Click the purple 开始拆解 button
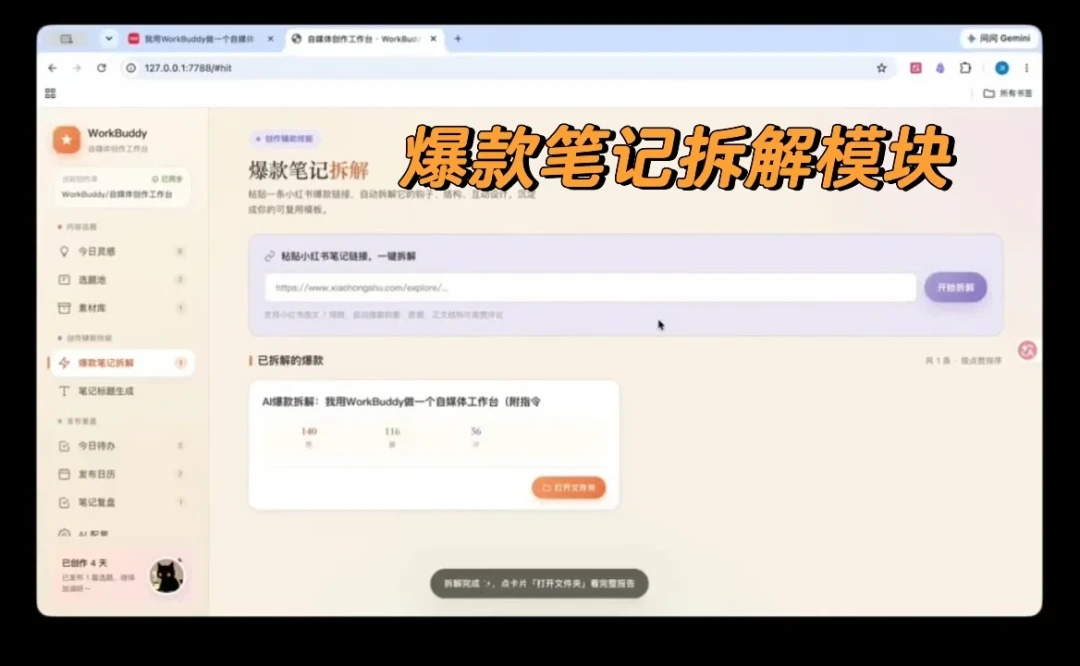This screenshot has height=666, width=1080. [x=955, y=287]
